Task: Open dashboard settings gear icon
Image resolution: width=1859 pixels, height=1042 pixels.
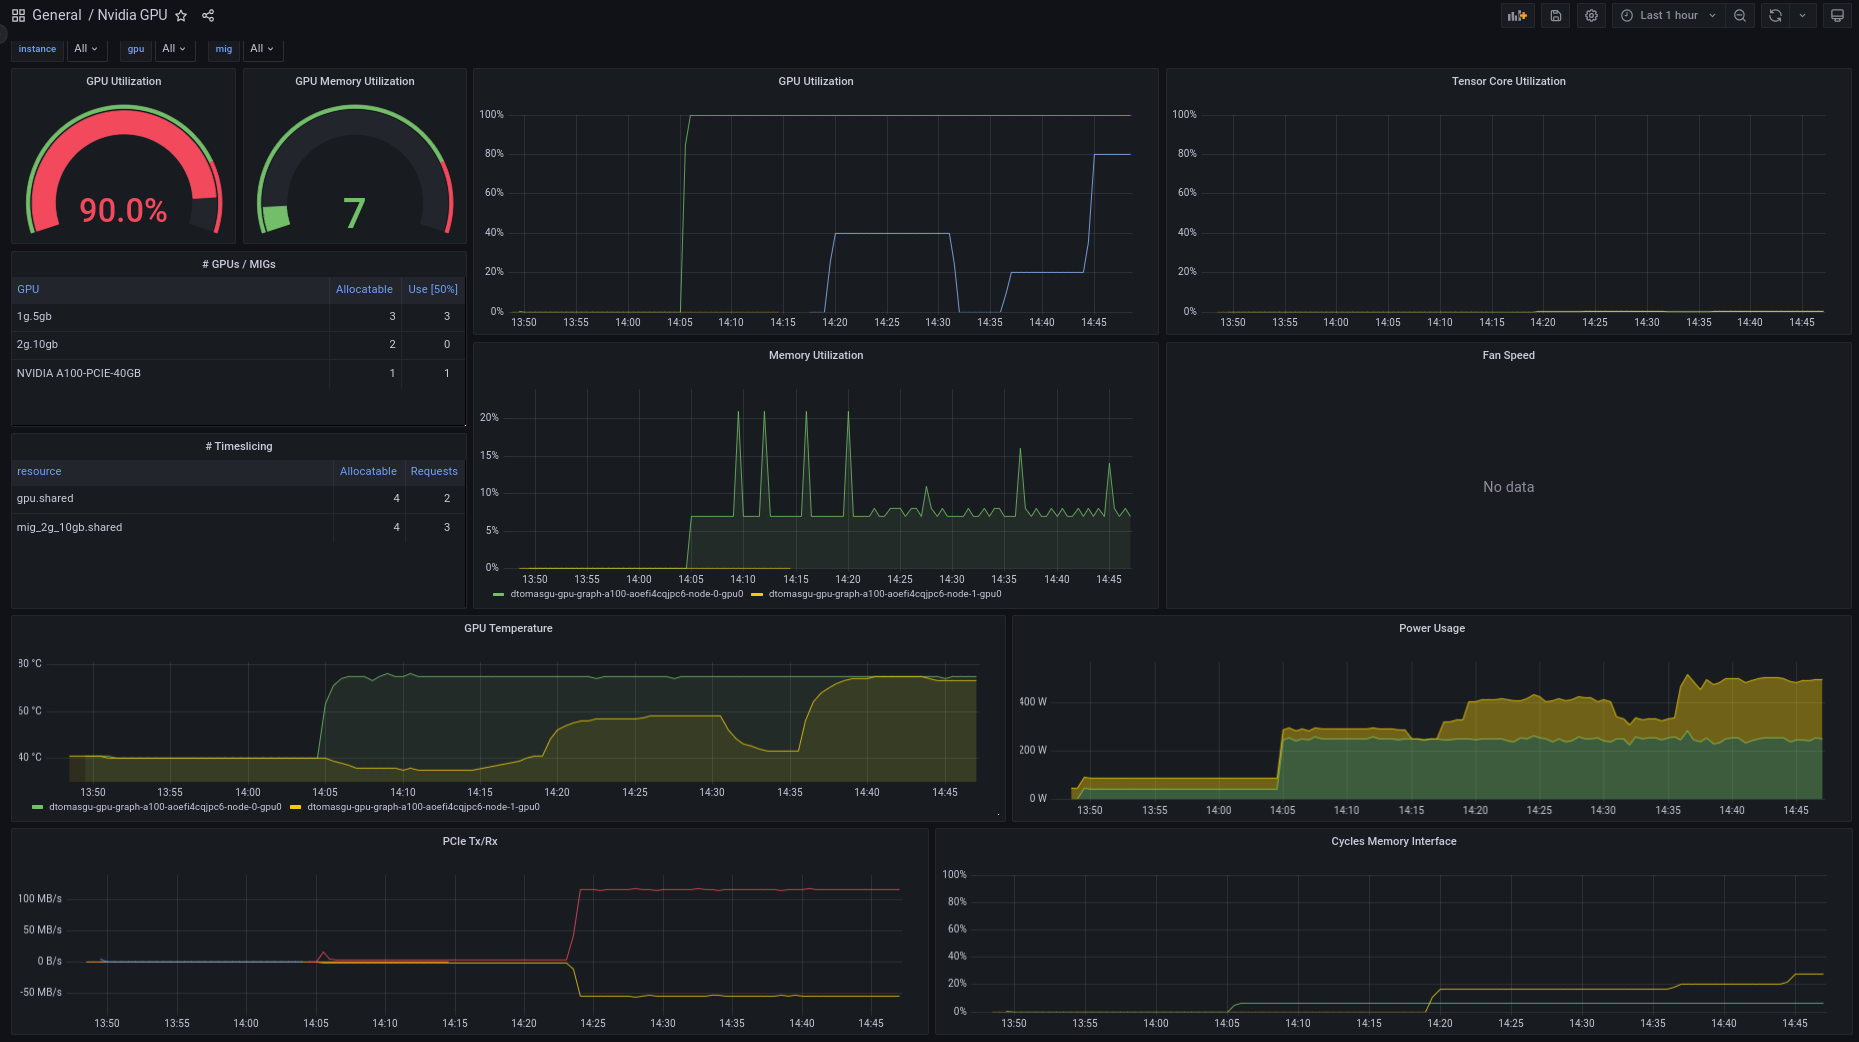Action: [1591, 15]
